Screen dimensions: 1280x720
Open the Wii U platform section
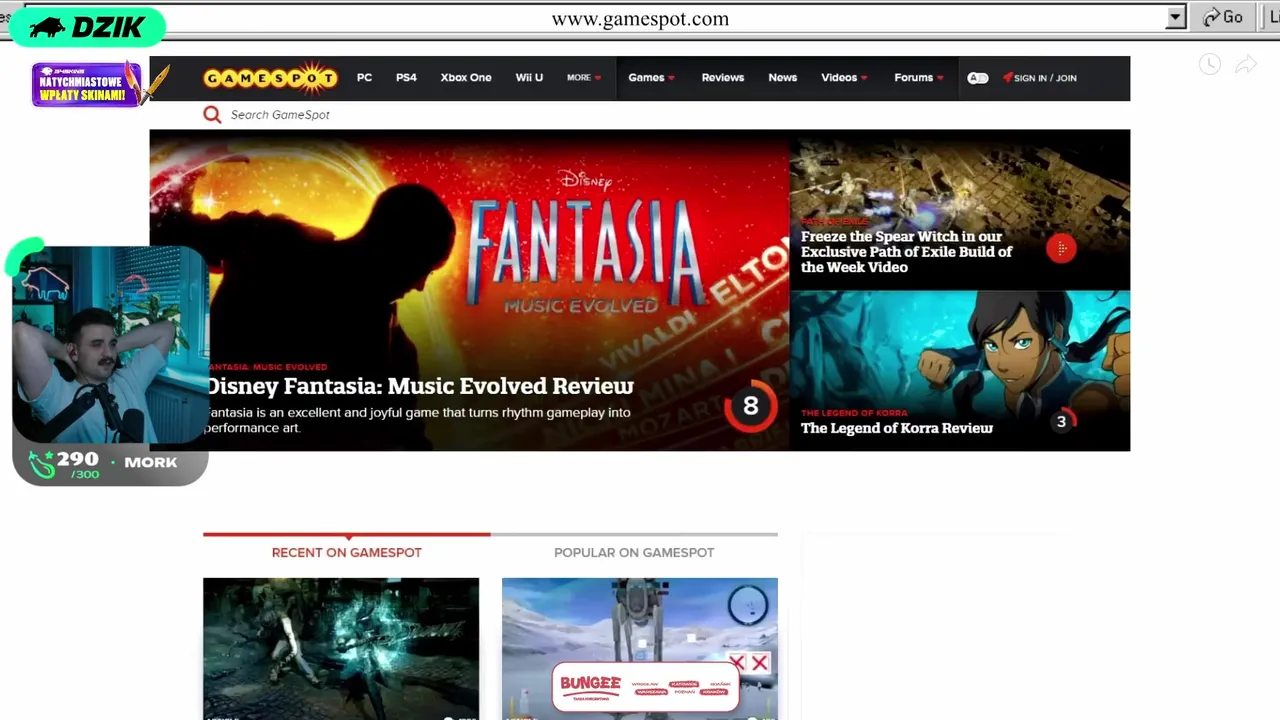click(x=529, y=78)
